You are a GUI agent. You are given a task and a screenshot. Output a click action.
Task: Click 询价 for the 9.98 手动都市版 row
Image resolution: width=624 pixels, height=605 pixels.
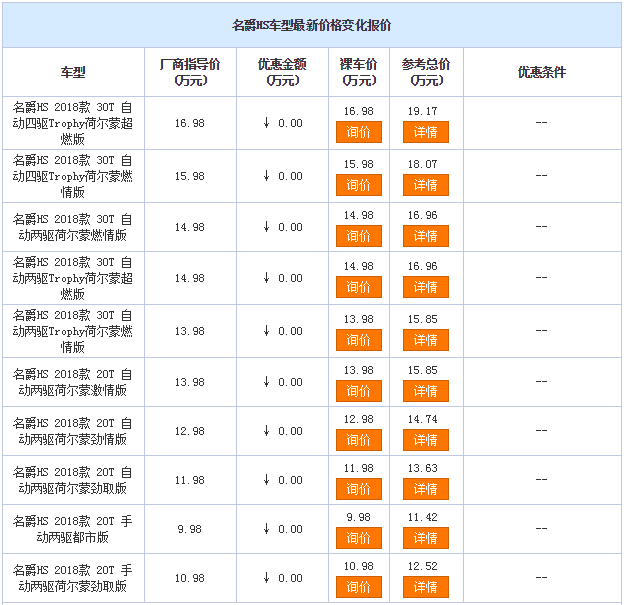click(x=359, y=538)
